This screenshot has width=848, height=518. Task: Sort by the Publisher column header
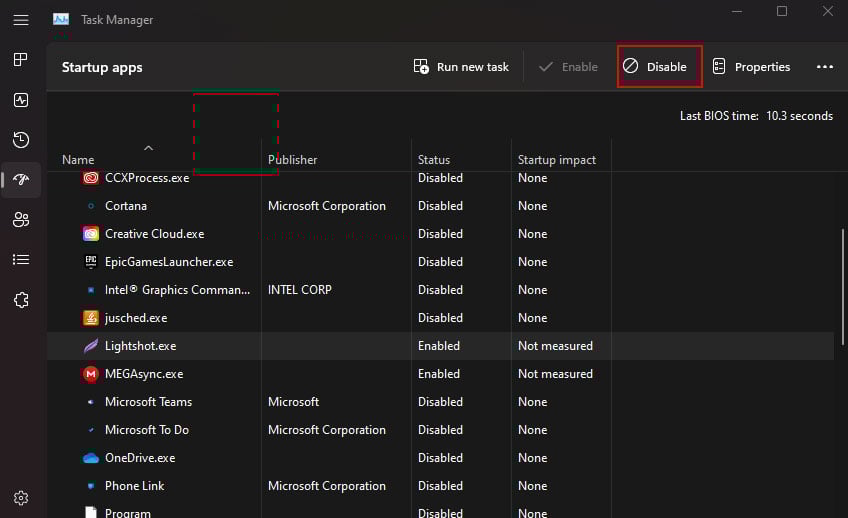[x=293, y=160]
